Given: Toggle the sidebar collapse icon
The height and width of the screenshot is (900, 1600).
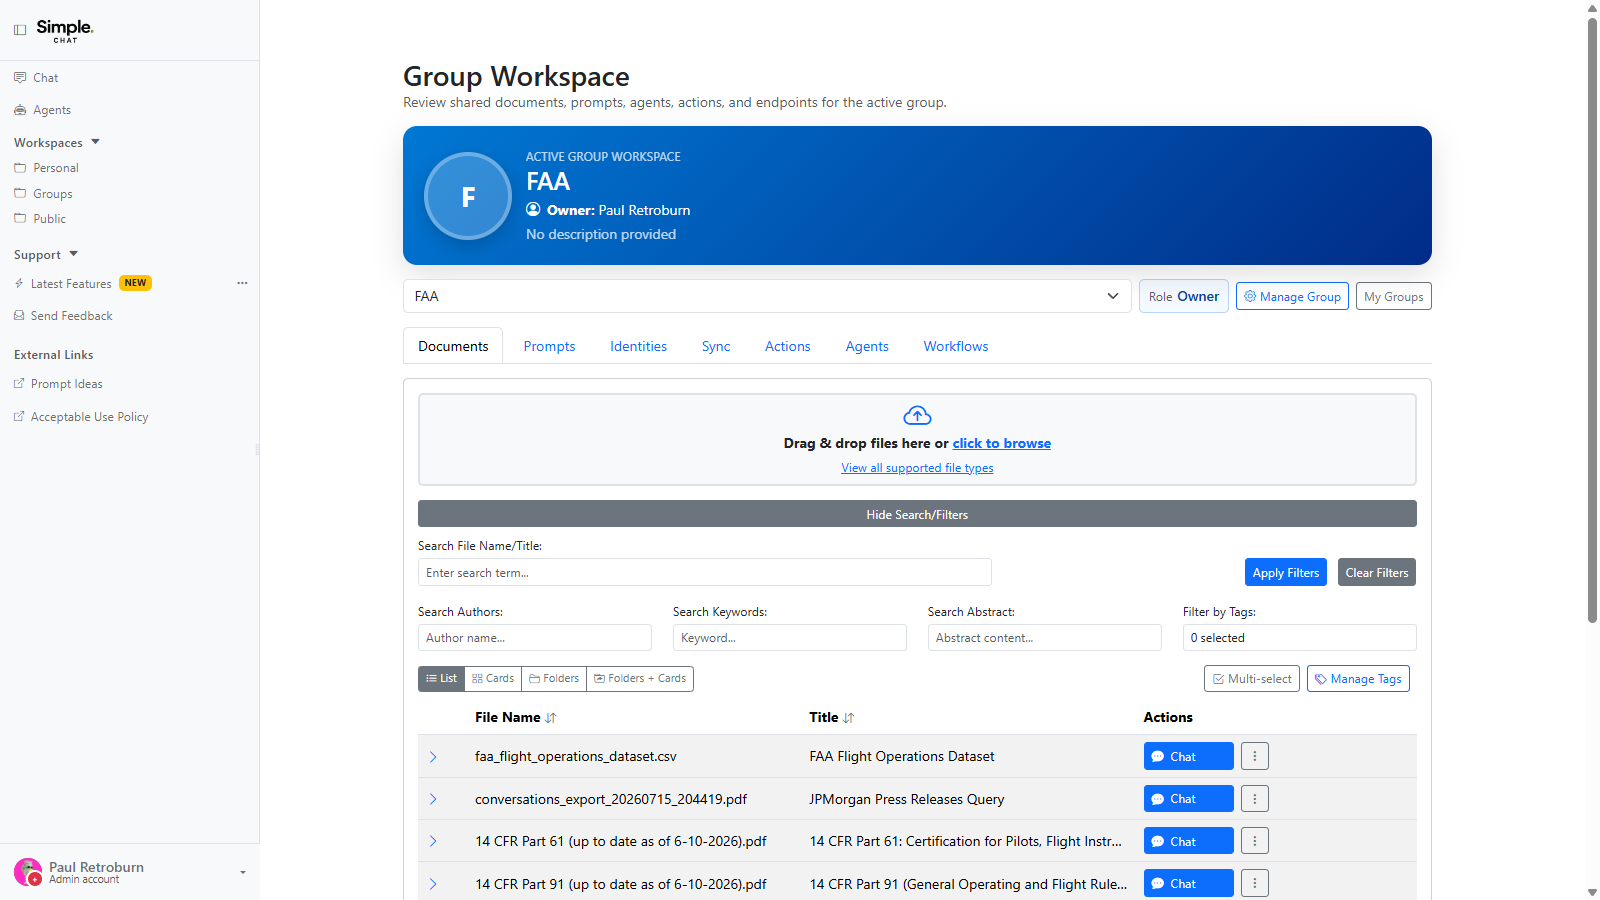Looking at the screenshot, I should [20, 30].
